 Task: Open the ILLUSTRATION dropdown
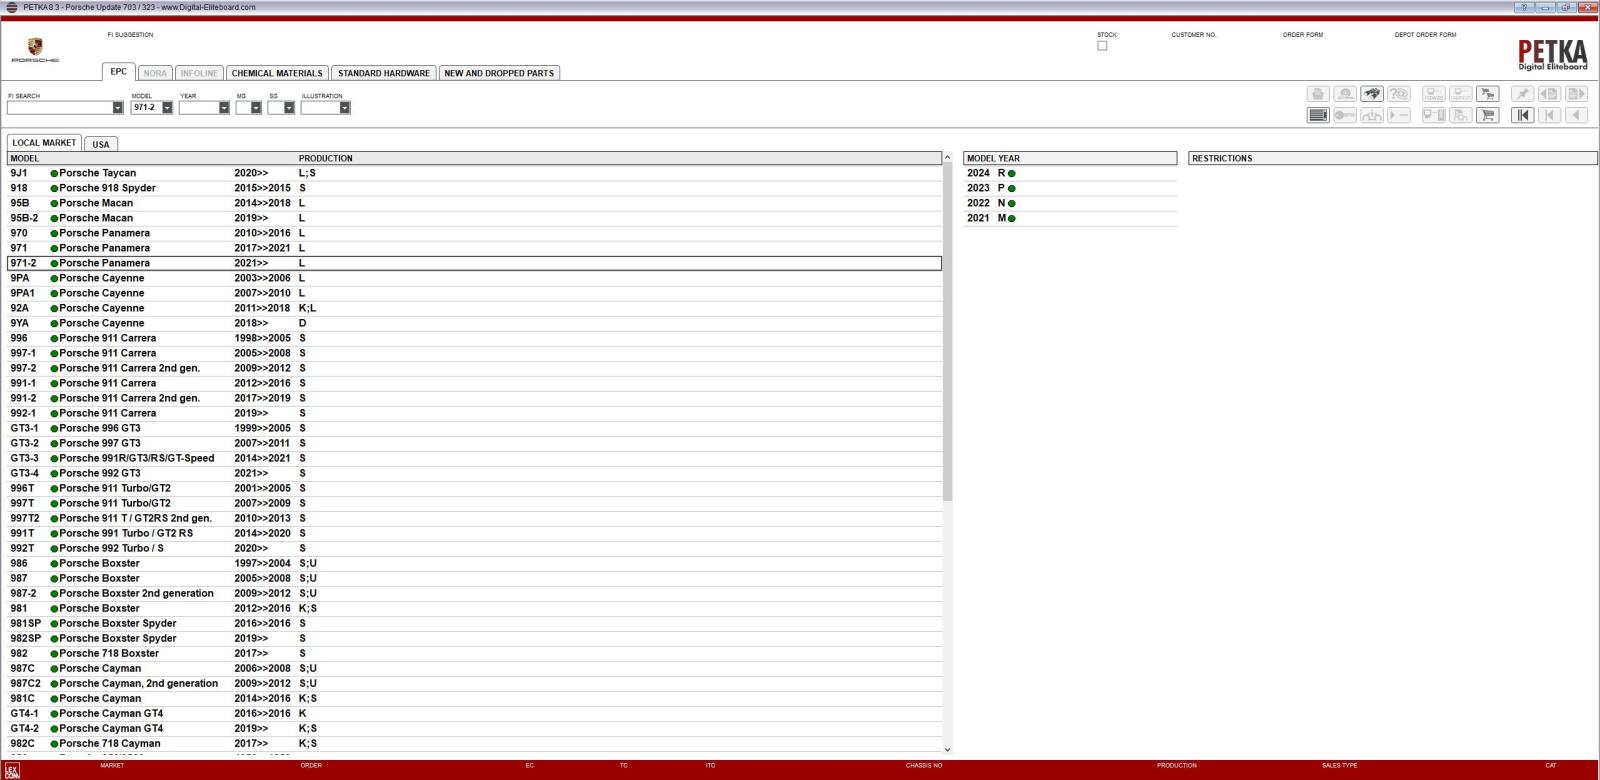coord(345,108)
